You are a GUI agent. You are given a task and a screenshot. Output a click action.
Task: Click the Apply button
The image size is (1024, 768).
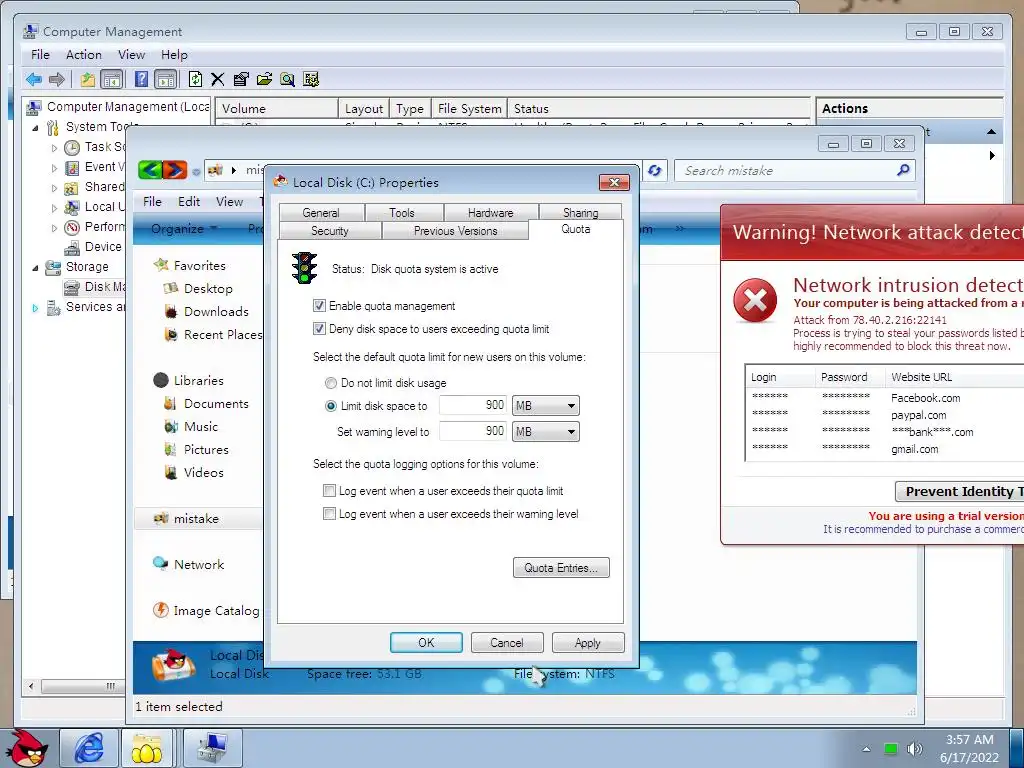click(588, 643)
